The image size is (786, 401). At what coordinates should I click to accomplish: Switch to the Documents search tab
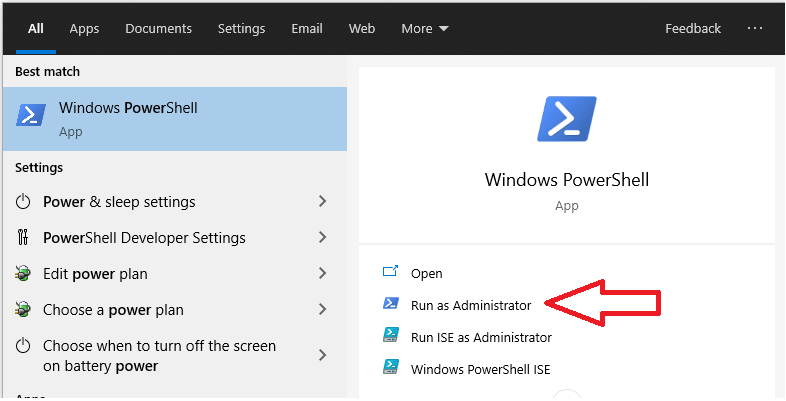coord(158,29)
